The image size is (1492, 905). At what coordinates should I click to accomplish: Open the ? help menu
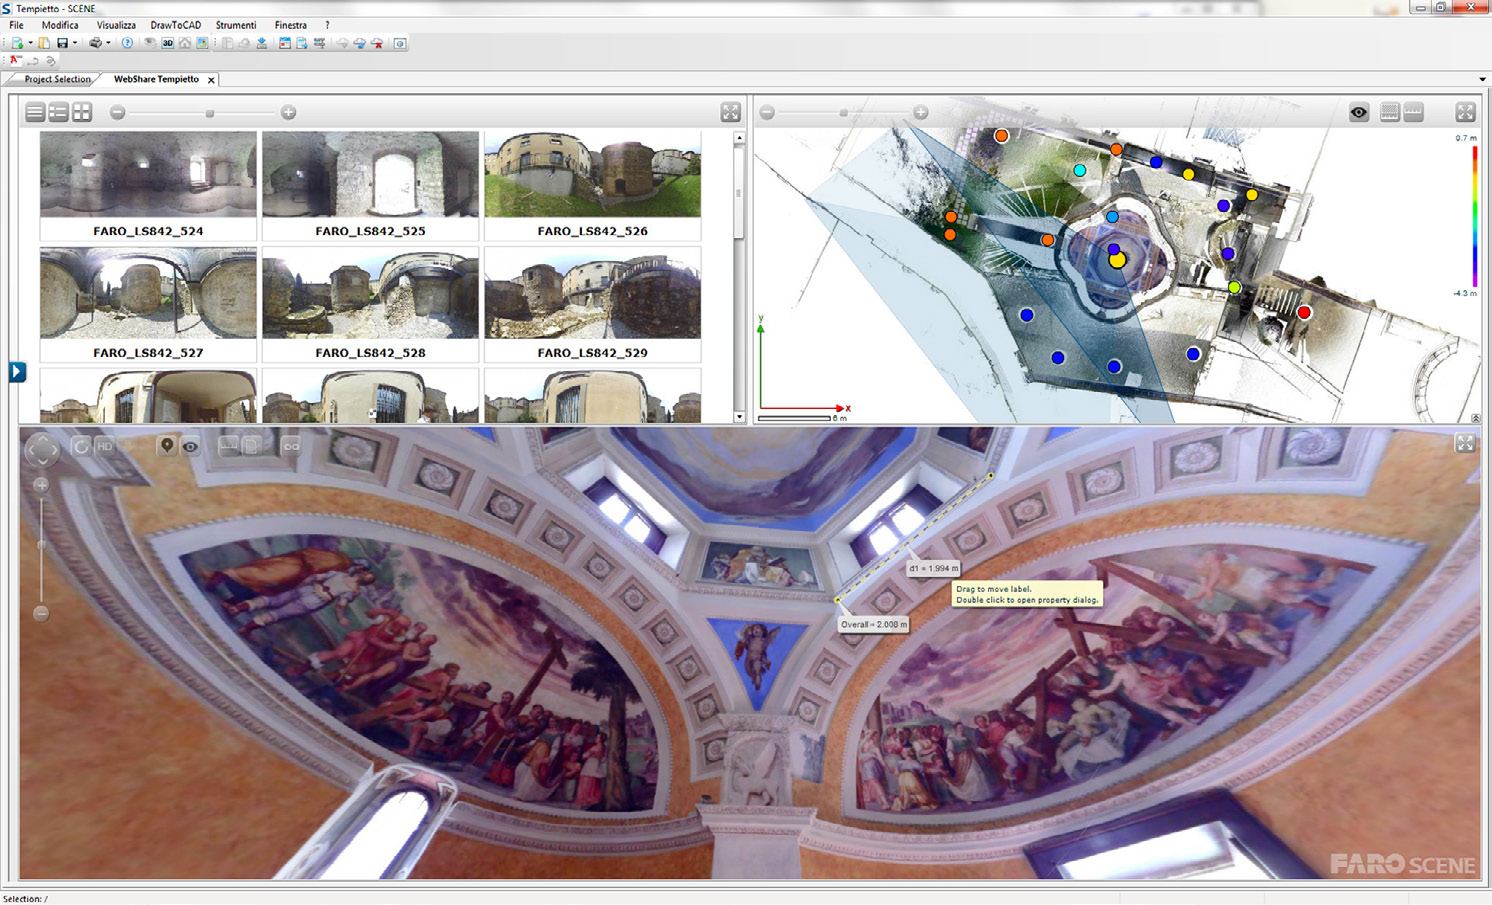(x=327, y=25)
